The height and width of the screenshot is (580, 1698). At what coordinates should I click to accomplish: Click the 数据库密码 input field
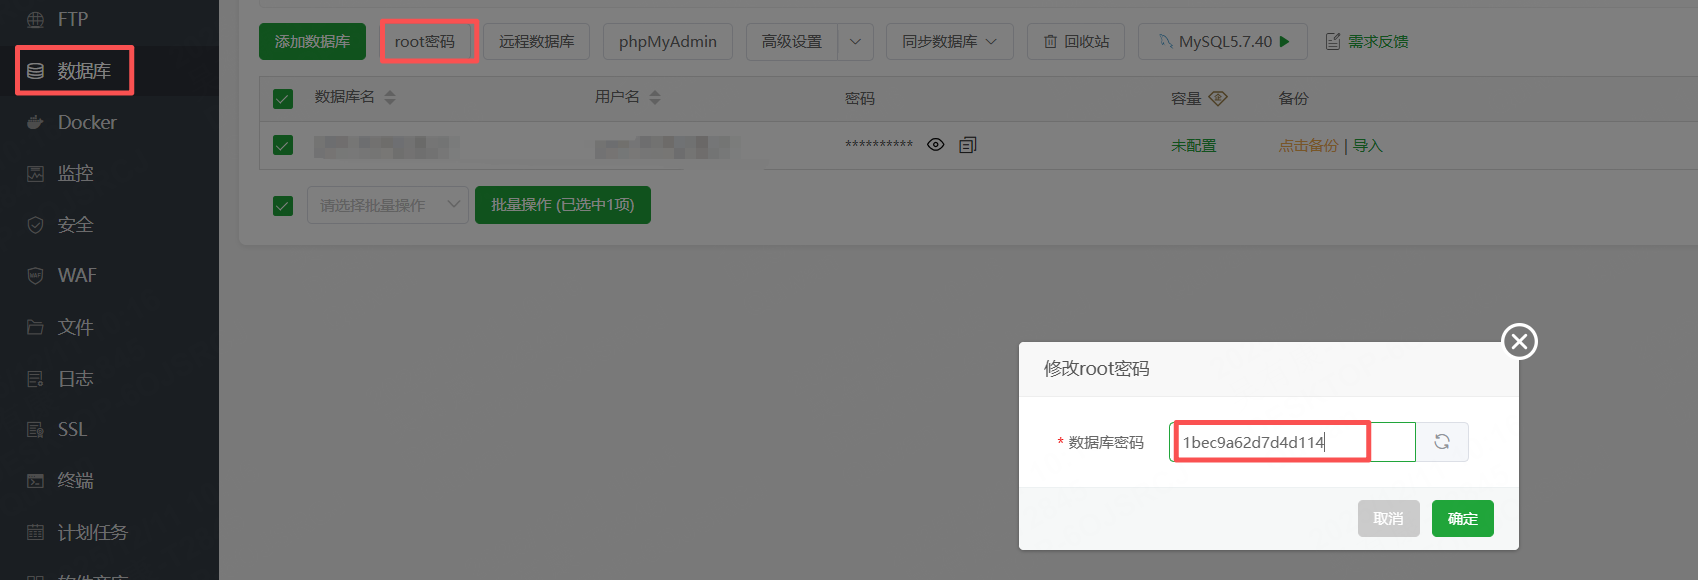[1292, 442]
